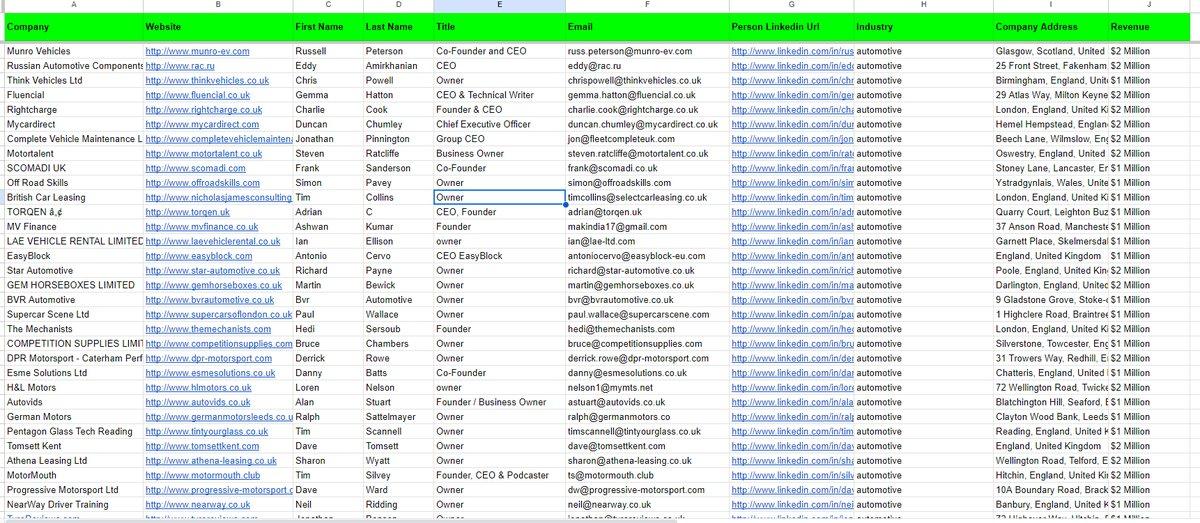
Task: Select the Athena Leasing Ltd cell
Action: tap(73, 461)
